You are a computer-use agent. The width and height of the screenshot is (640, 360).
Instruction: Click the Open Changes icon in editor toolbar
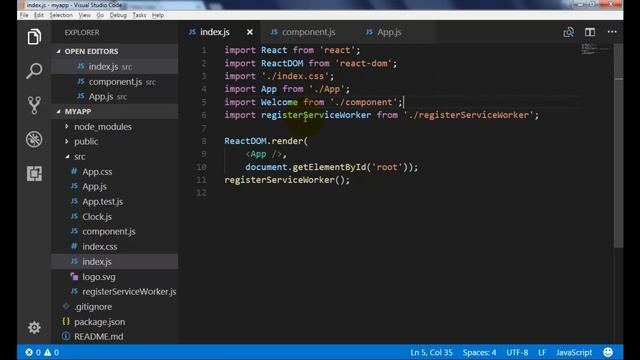click(x=569, y=32)
